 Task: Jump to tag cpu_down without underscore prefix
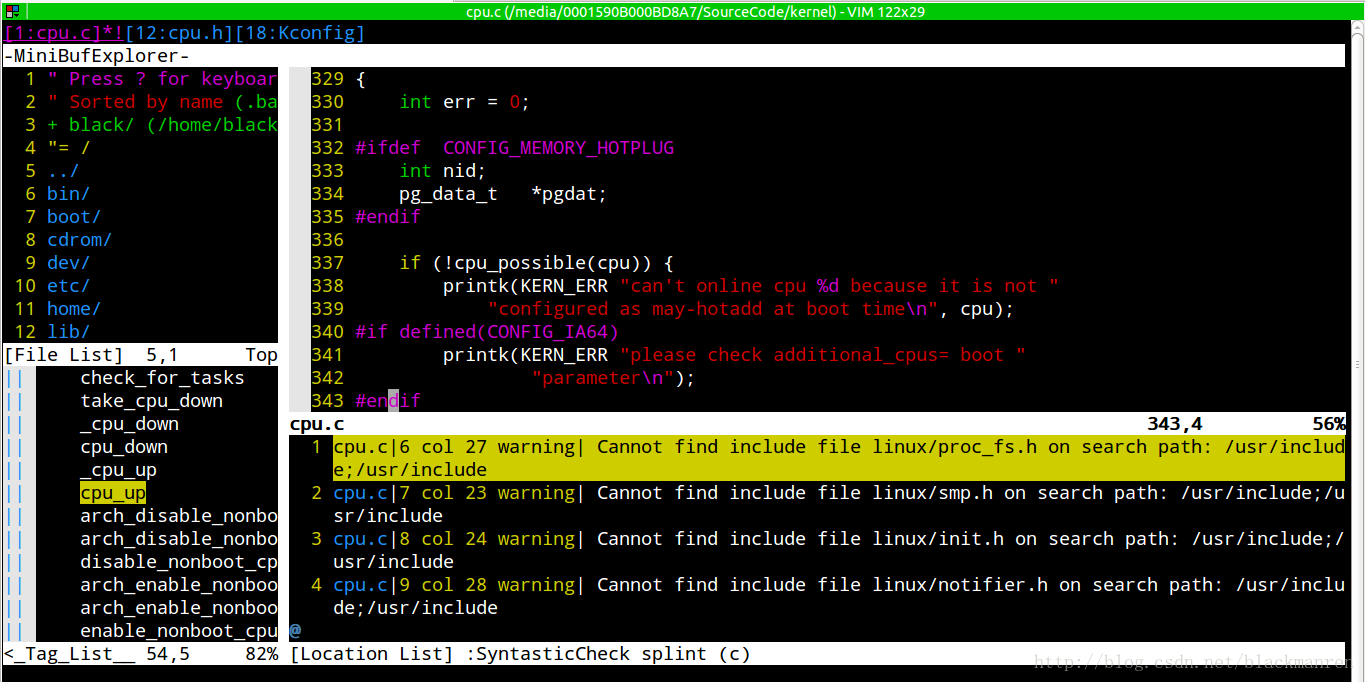click(x=124, y=447)
